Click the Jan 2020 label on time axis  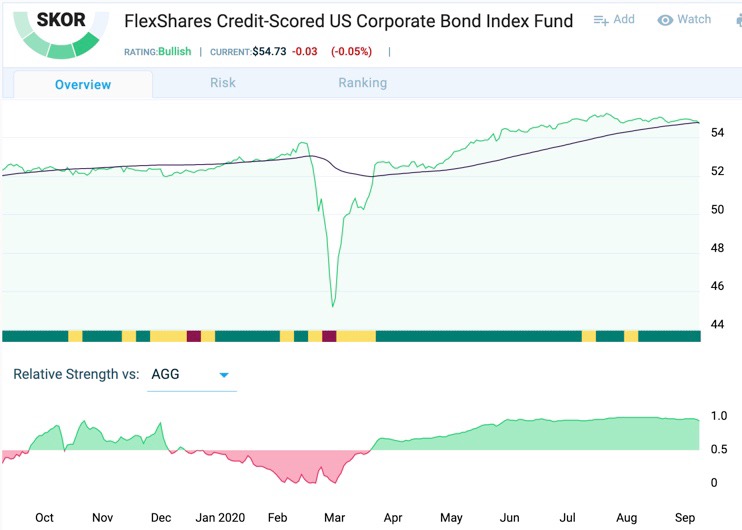(220, 517)
